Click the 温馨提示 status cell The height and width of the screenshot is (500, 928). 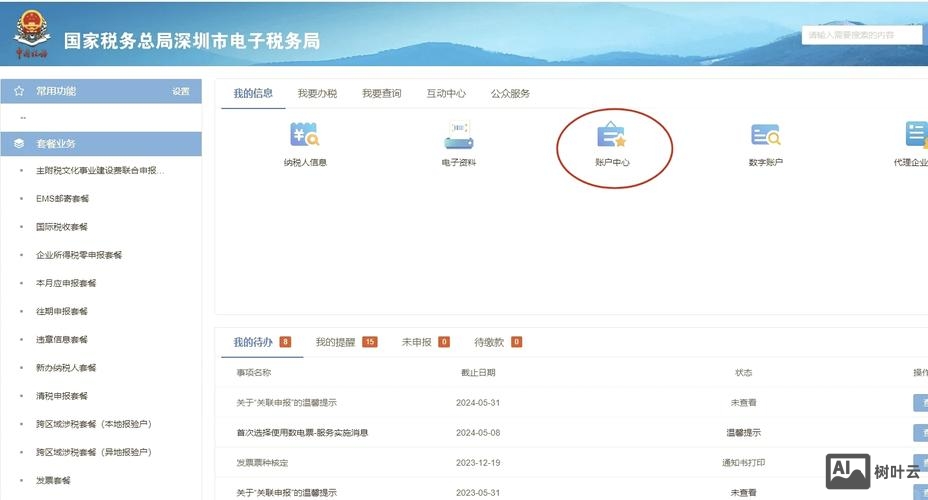[743, 433]
